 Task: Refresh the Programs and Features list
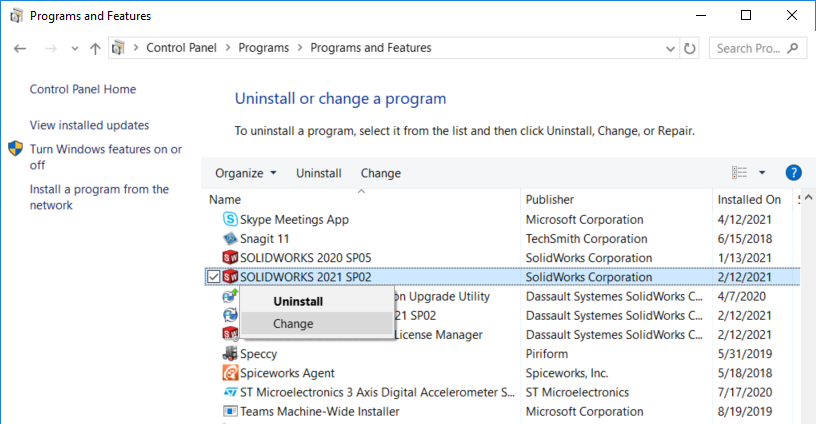pos(690,48)
